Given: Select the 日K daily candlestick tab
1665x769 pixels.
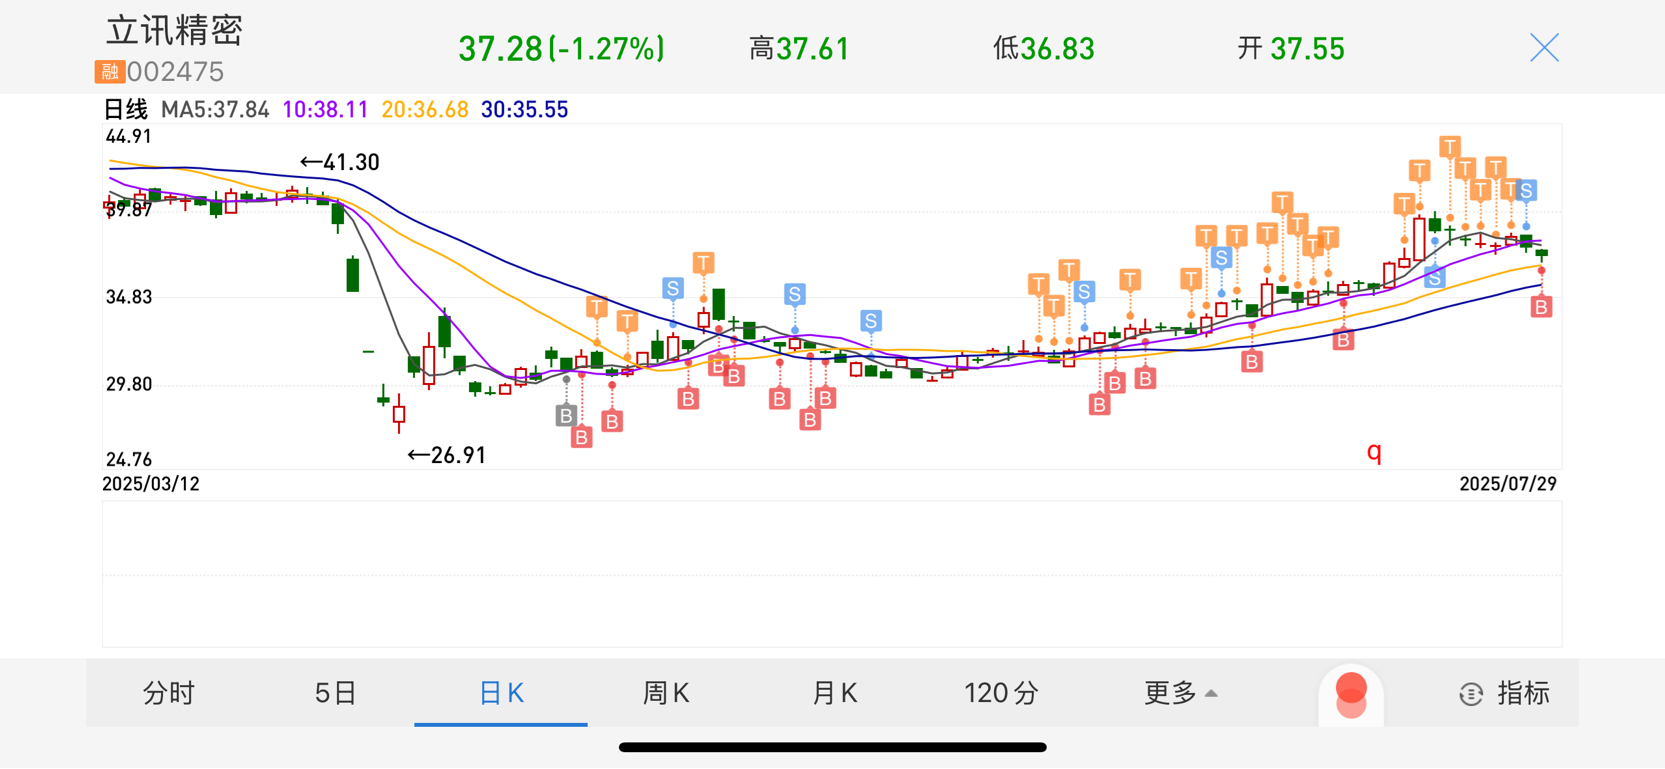Looking at the screenshot, I should tap(501, 693).
